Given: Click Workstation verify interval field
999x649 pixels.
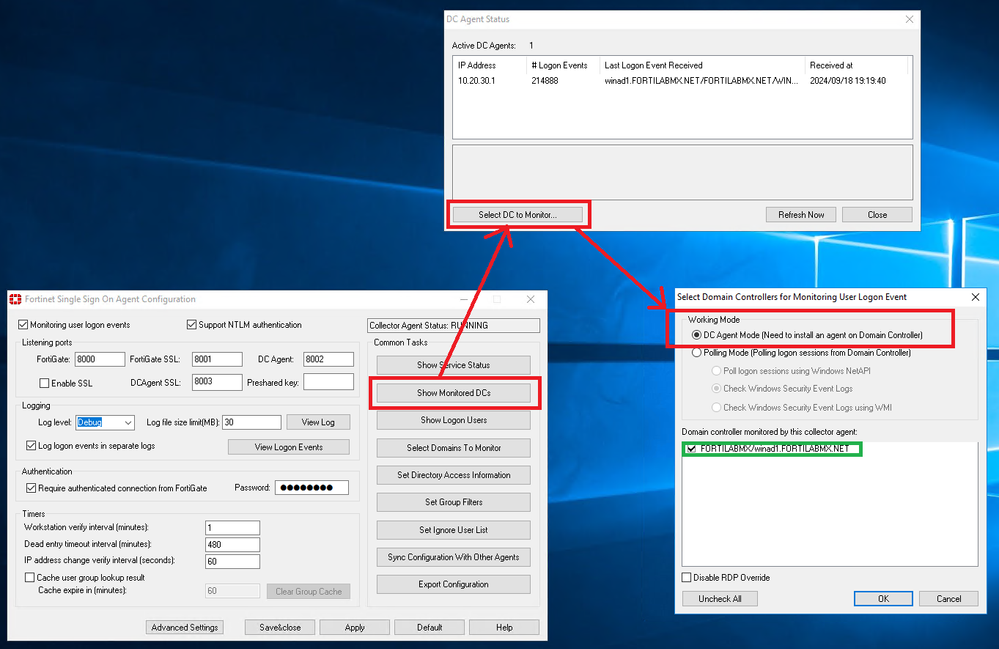Looking at the screenshot, I should pos(233,528).
